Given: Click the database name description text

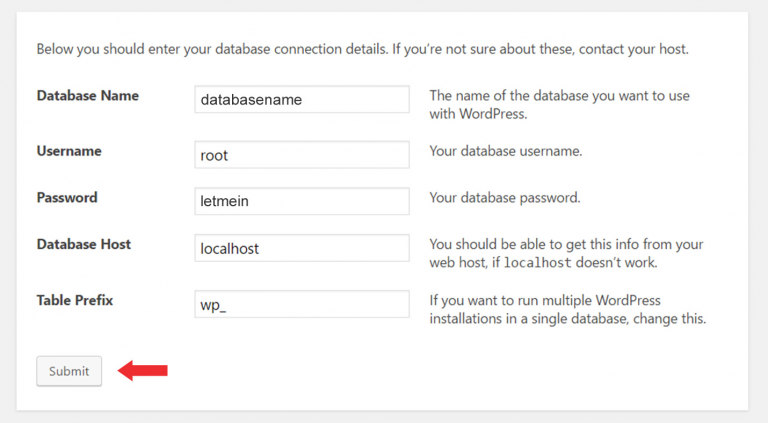Looking at the screenshot, I should pos(559,105).
